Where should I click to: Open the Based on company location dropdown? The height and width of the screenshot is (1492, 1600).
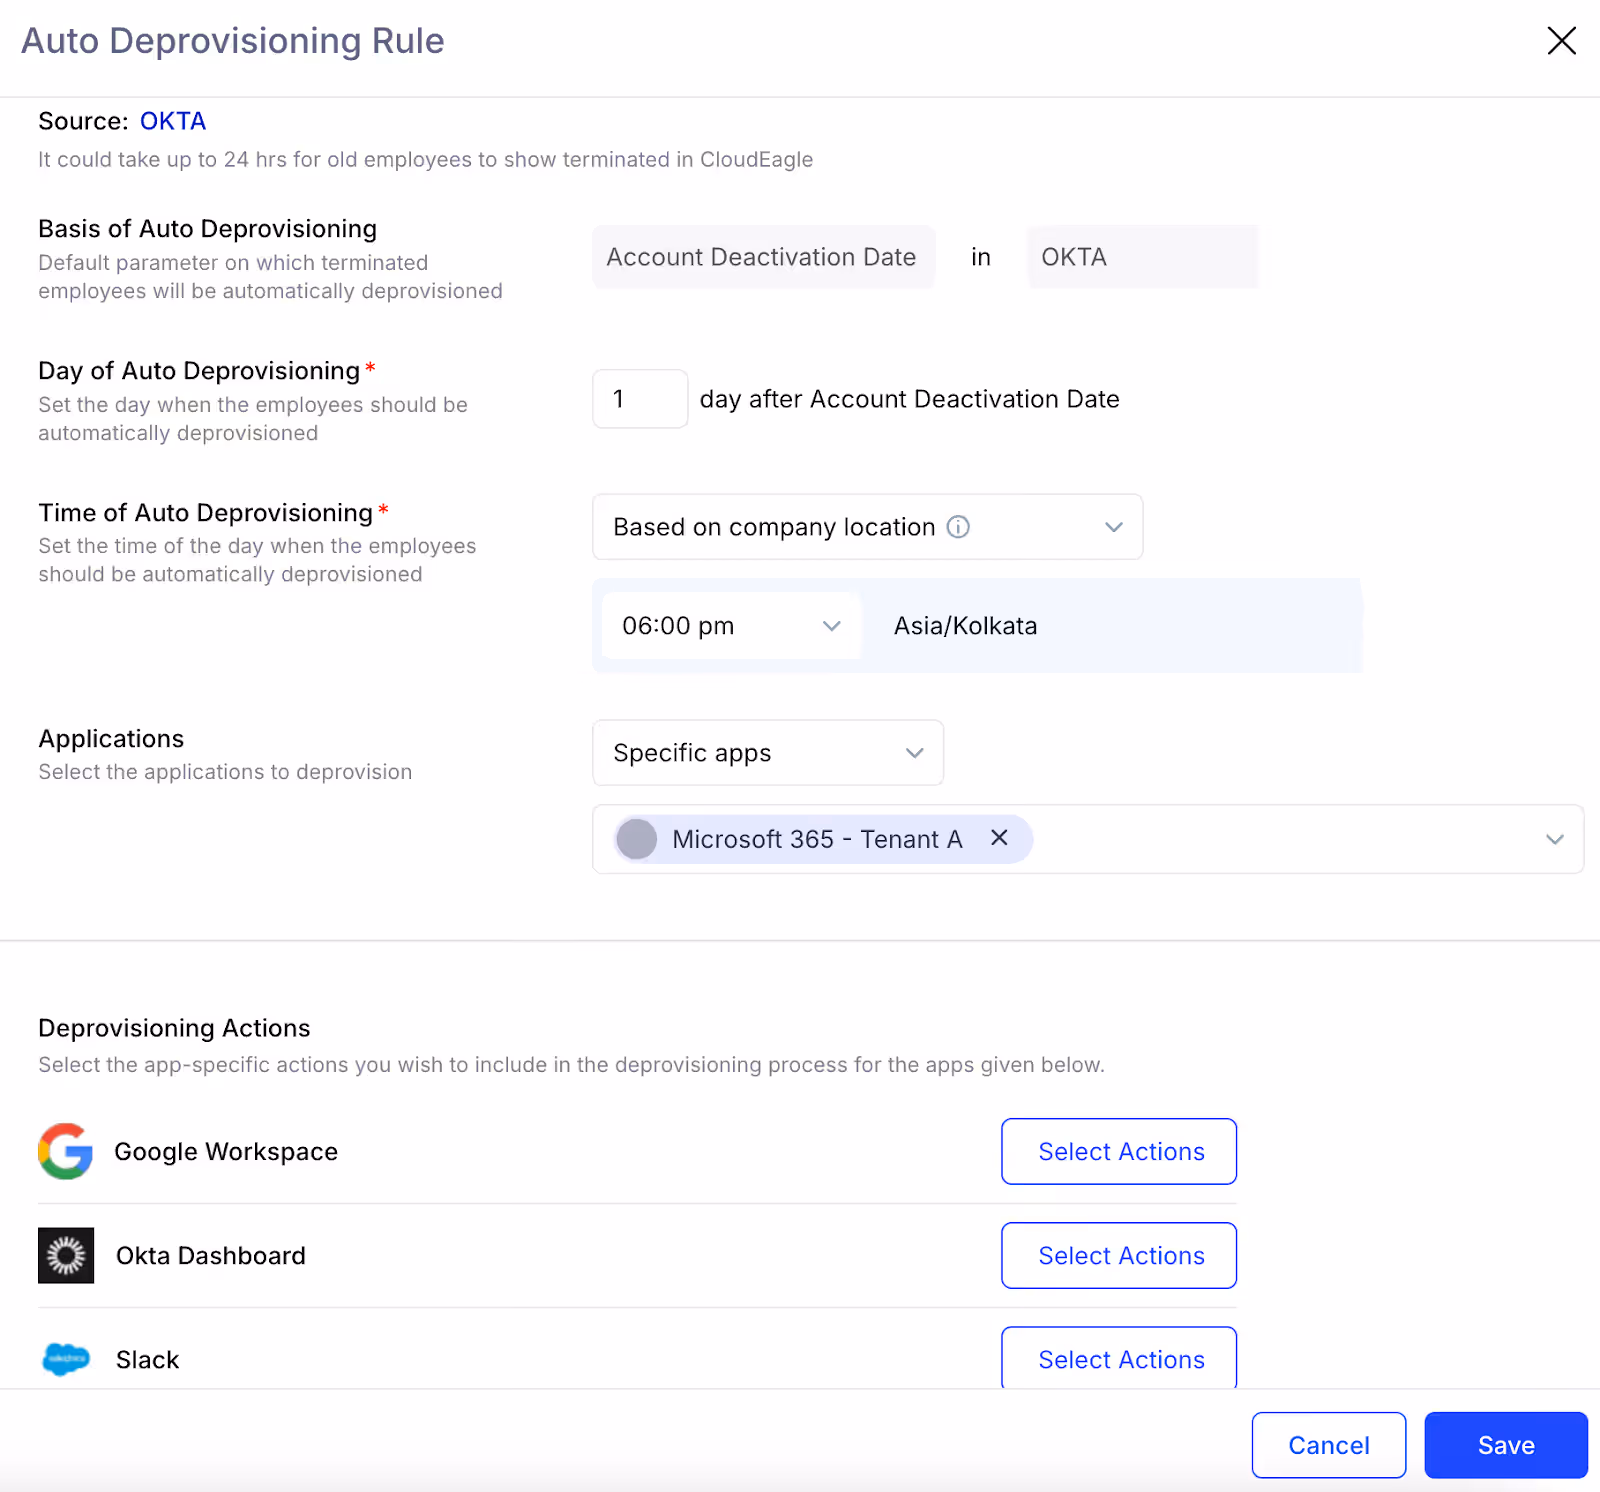click(867, 527)
